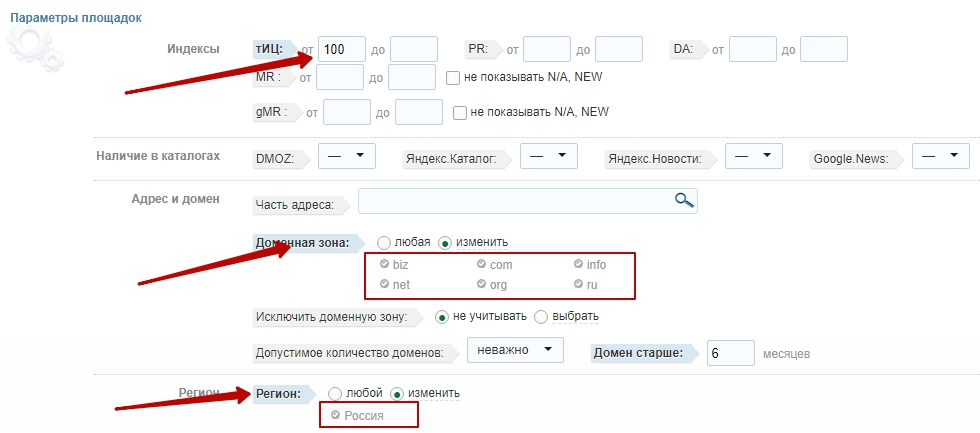Click the Параметры площадок heading

tap(76, 17)
